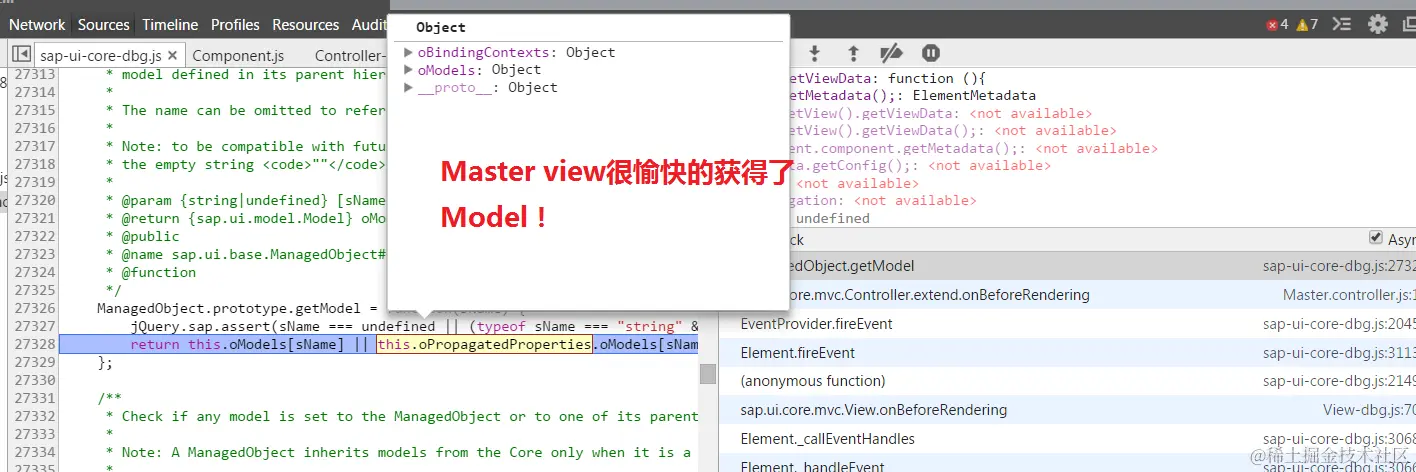
Task: Select Controller.extend.onBeforeRendering call stack frame
Action: coord(1067,295)
